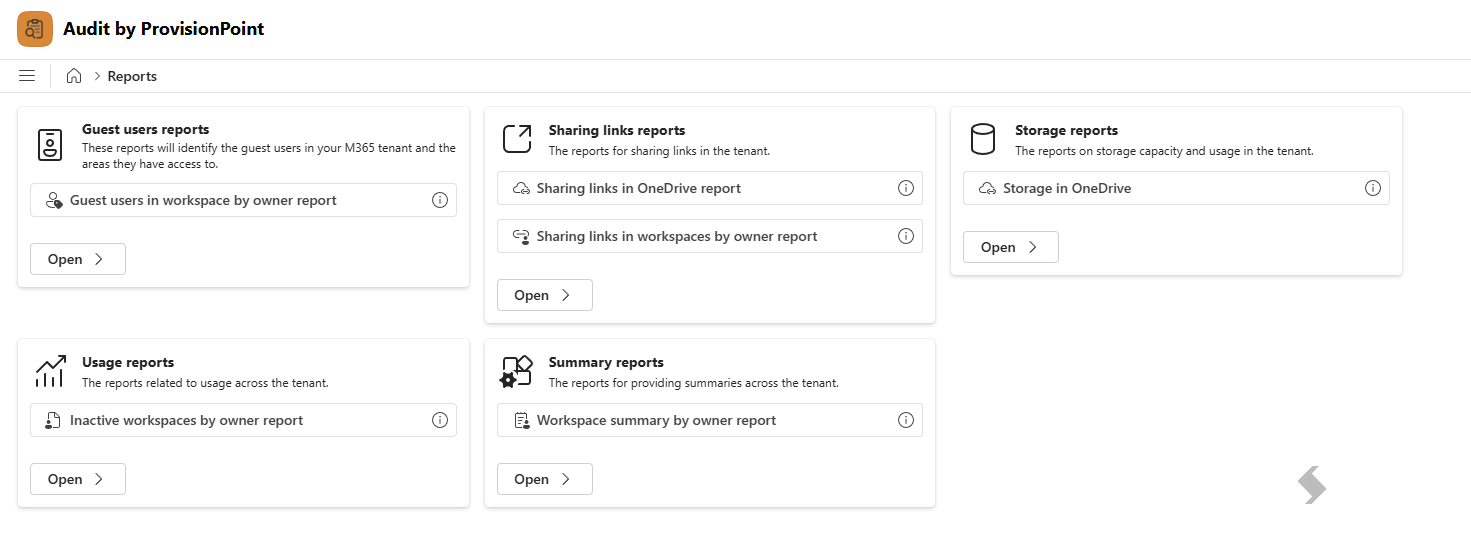This screenshot has width=1471, height=555.
Task: Click 'The reports on storage capacity and usage' description
Action: point(1164,151)
